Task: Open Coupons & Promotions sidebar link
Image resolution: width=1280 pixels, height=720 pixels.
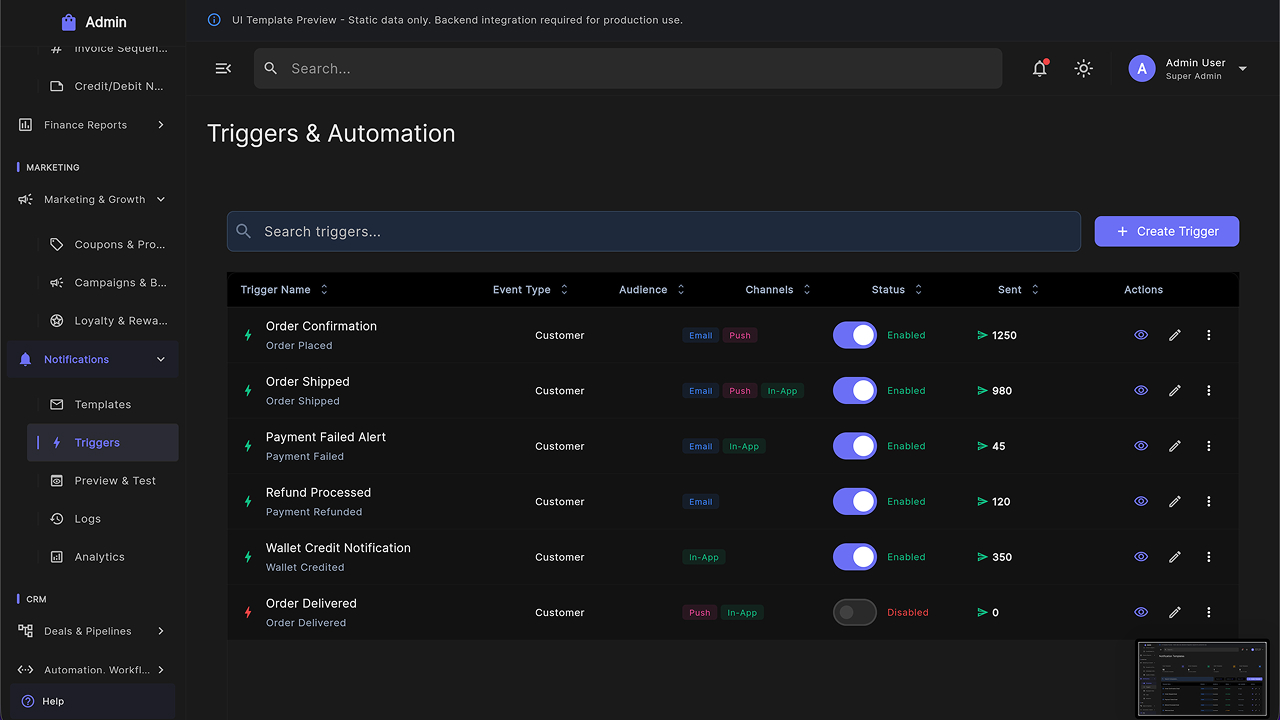Action: pos(103,244)
